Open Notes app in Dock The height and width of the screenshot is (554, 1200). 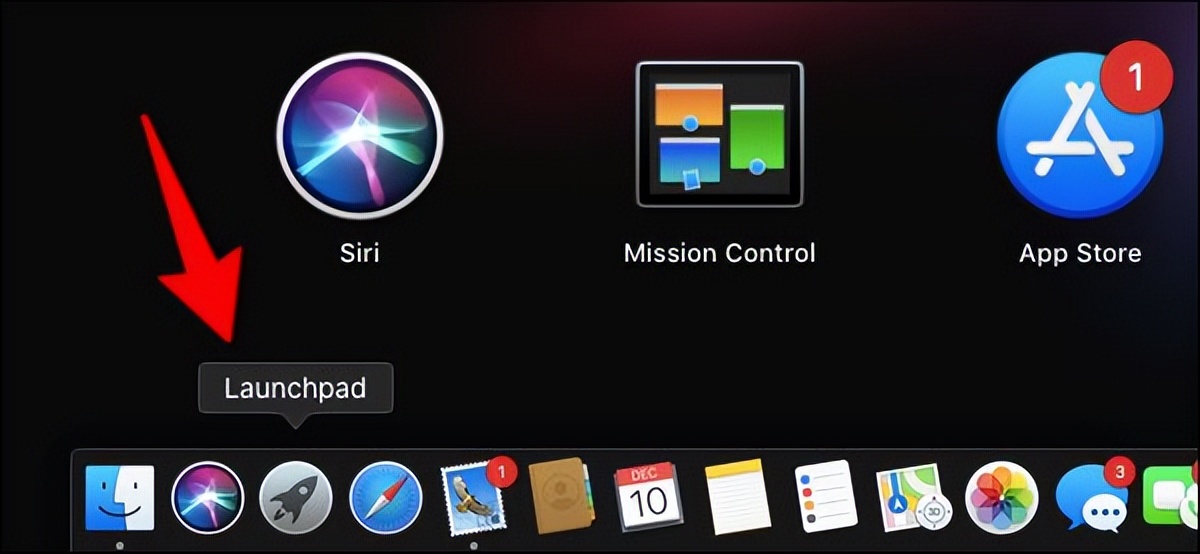[736, 498]
